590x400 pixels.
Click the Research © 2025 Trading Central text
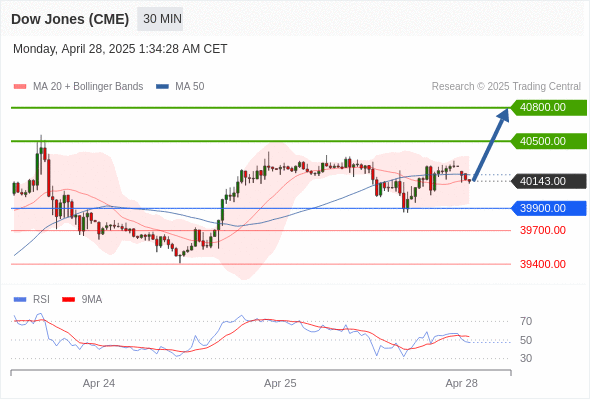coord(506,87)
